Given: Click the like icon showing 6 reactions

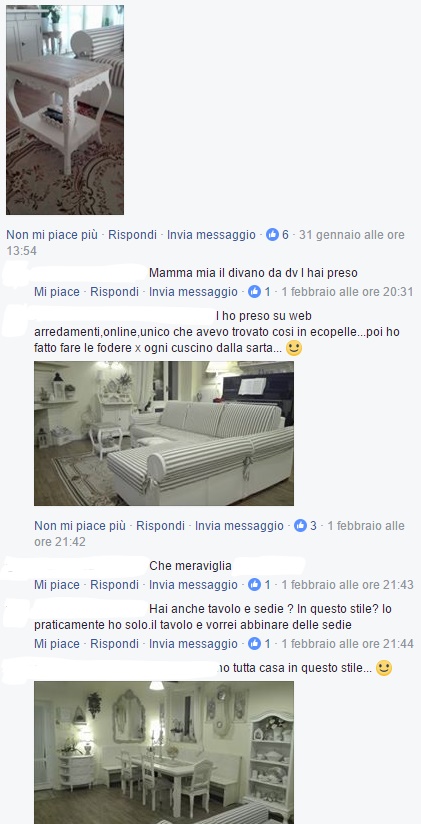Looking at the screenshot, I should tap(272, 235).
